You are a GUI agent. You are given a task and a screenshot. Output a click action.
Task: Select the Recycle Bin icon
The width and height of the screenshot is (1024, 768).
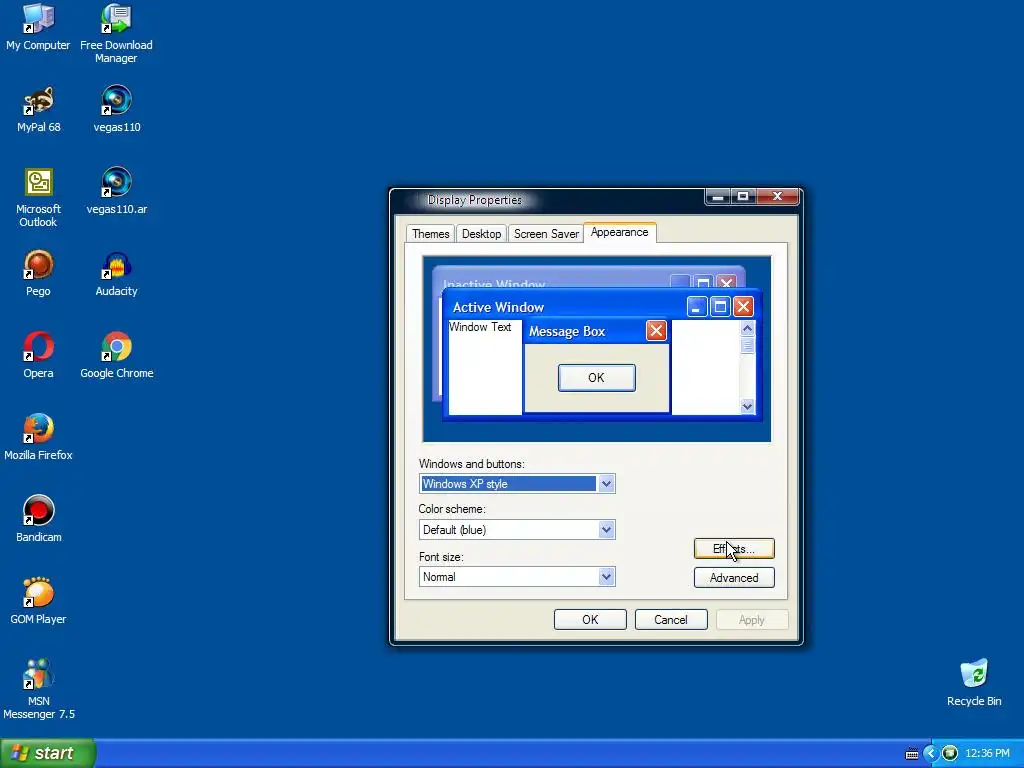[974, 683]
